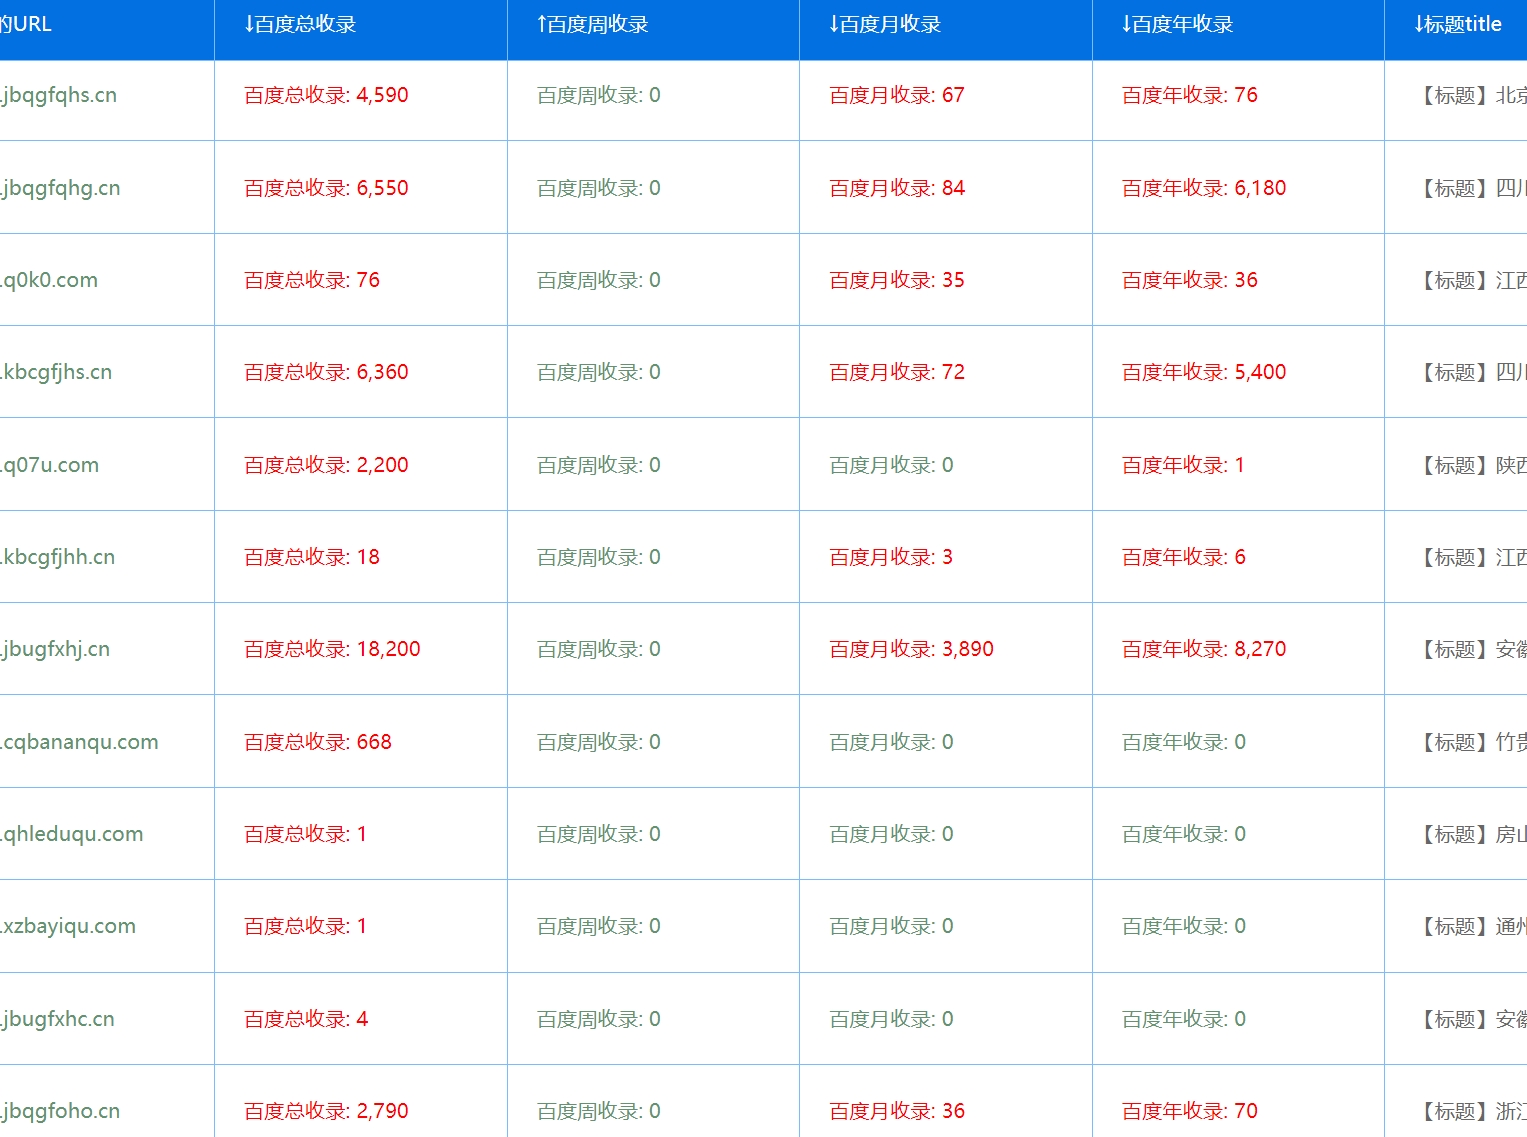Open the q07u.com URL link
The height and width of the screenshot is (1137, 1527).
click(50, 465)
